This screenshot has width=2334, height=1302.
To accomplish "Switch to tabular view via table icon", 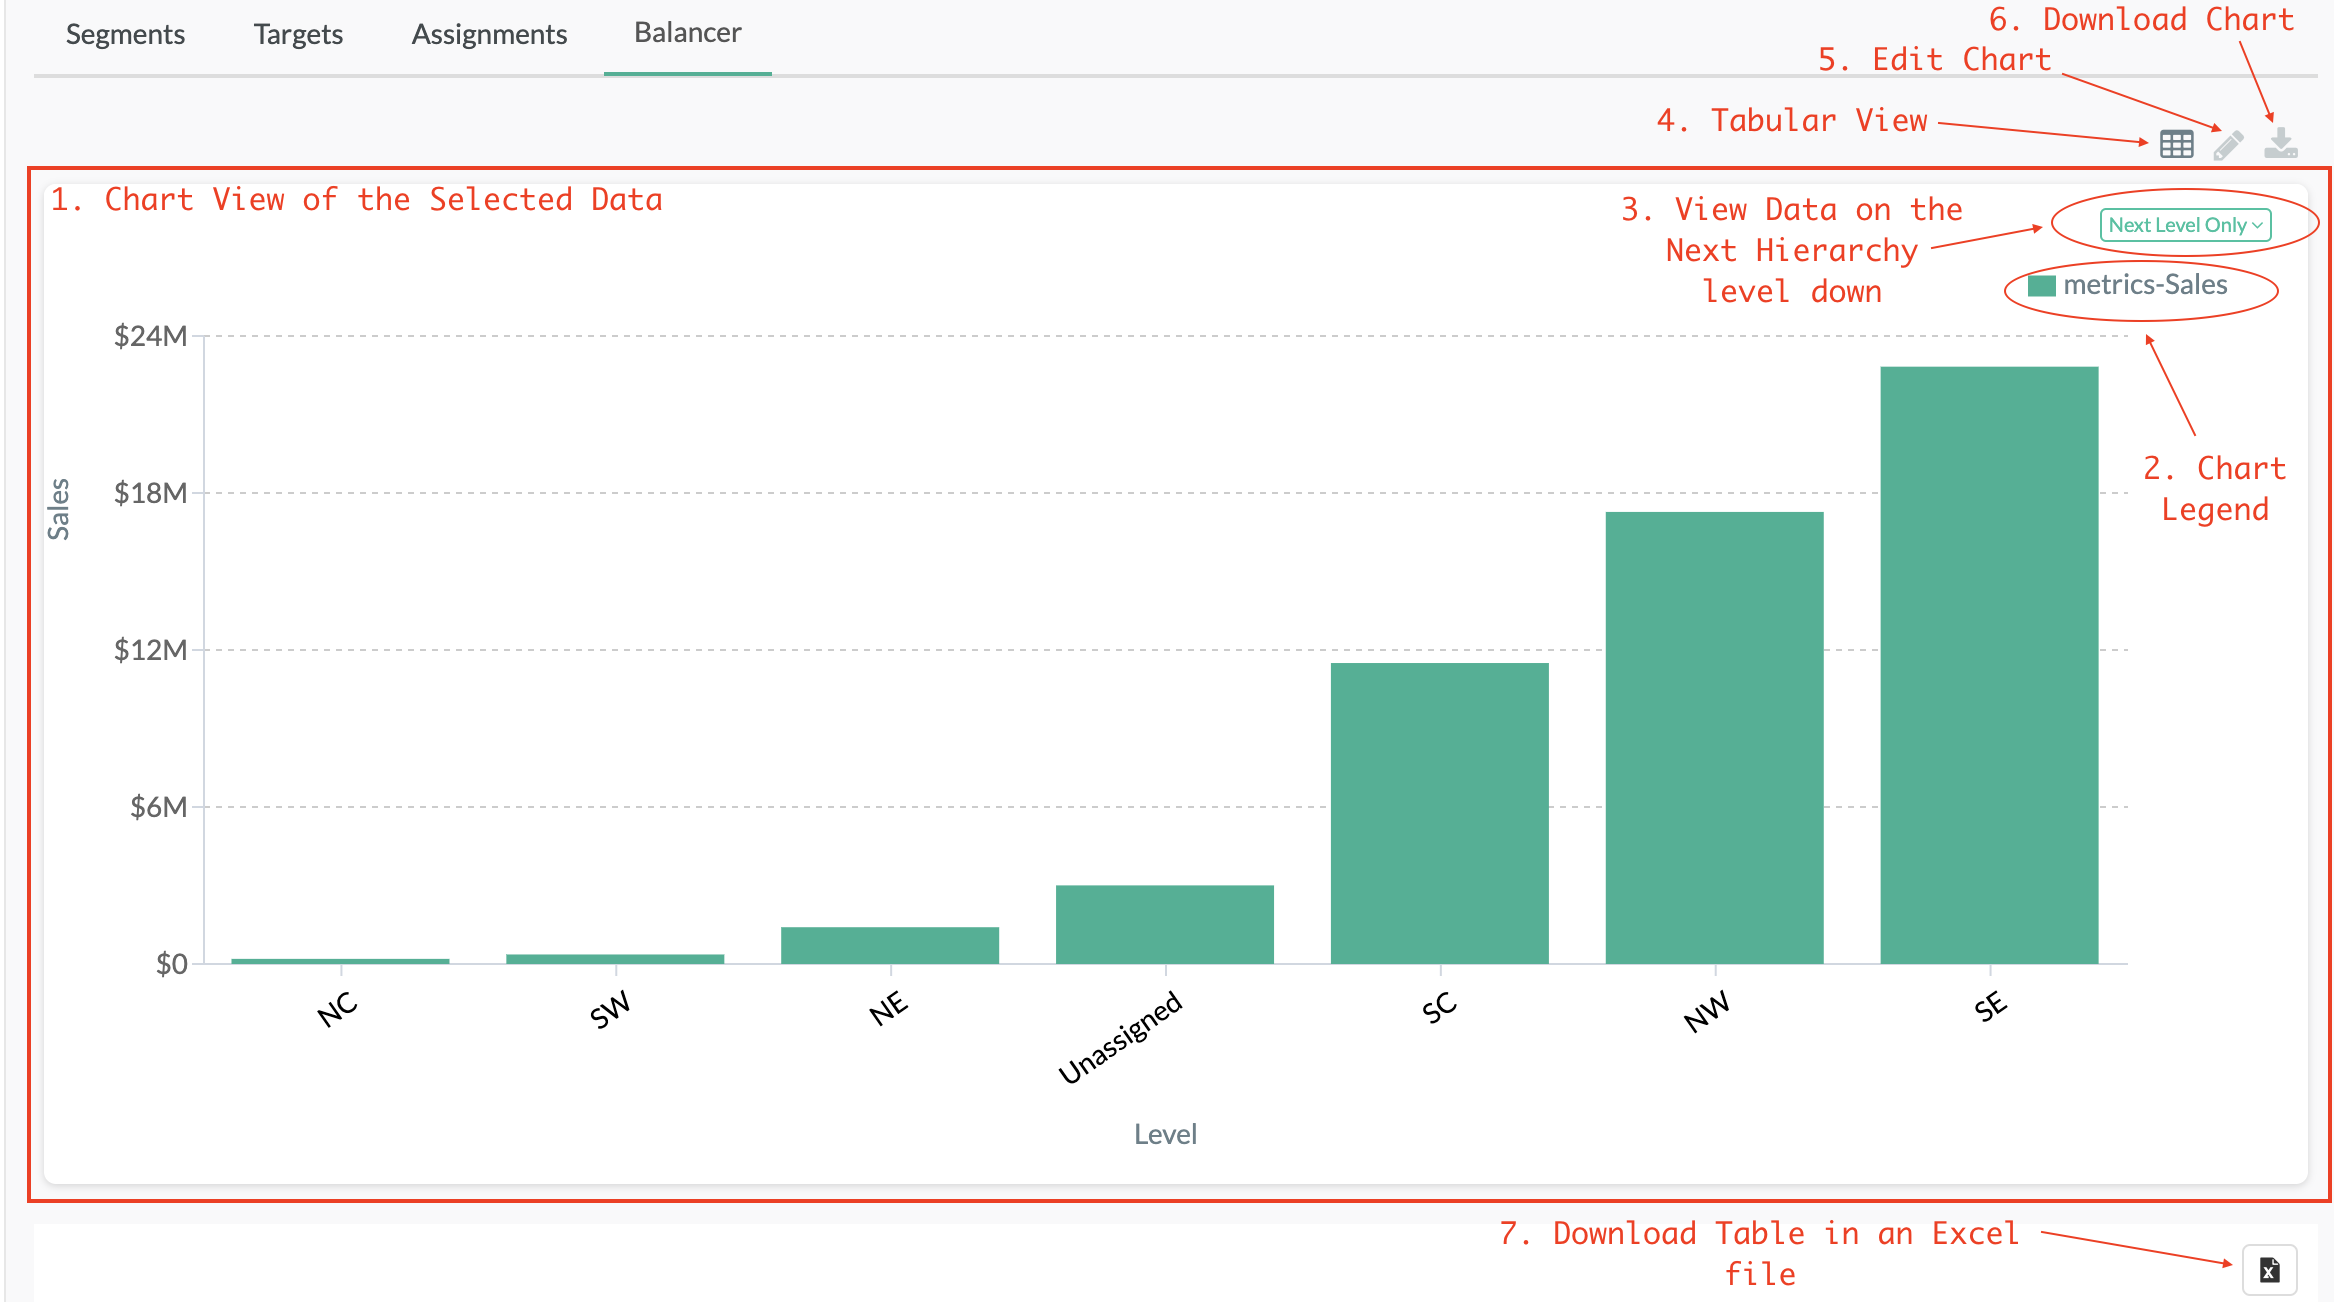I will tap(2176, 144).
